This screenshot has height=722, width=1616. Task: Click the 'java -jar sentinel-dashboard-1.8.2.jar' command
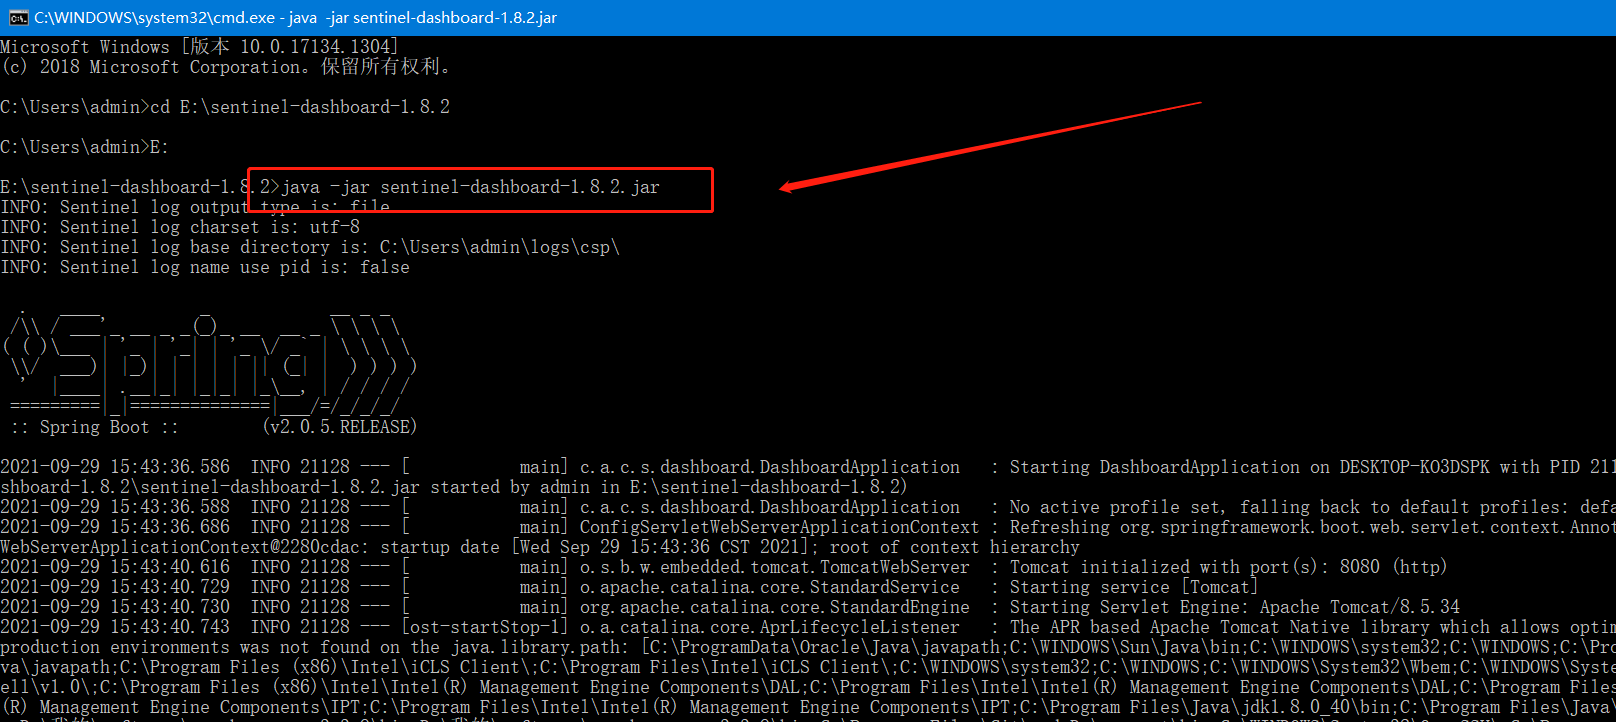pyautogui.click(x=470, y=187)
